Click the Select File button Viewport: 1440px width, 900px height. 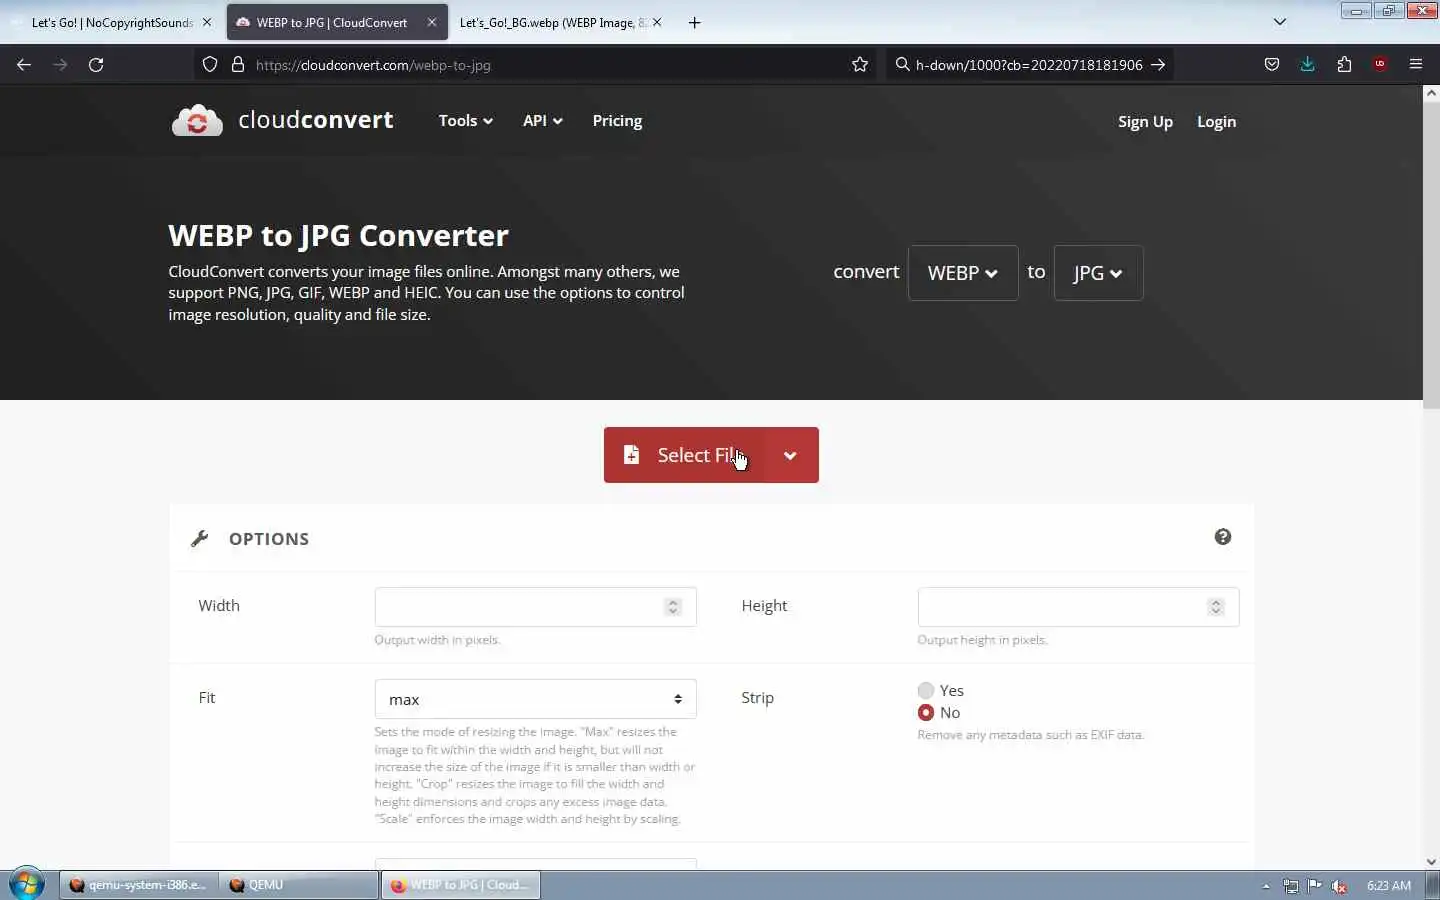tap(684, 455)
